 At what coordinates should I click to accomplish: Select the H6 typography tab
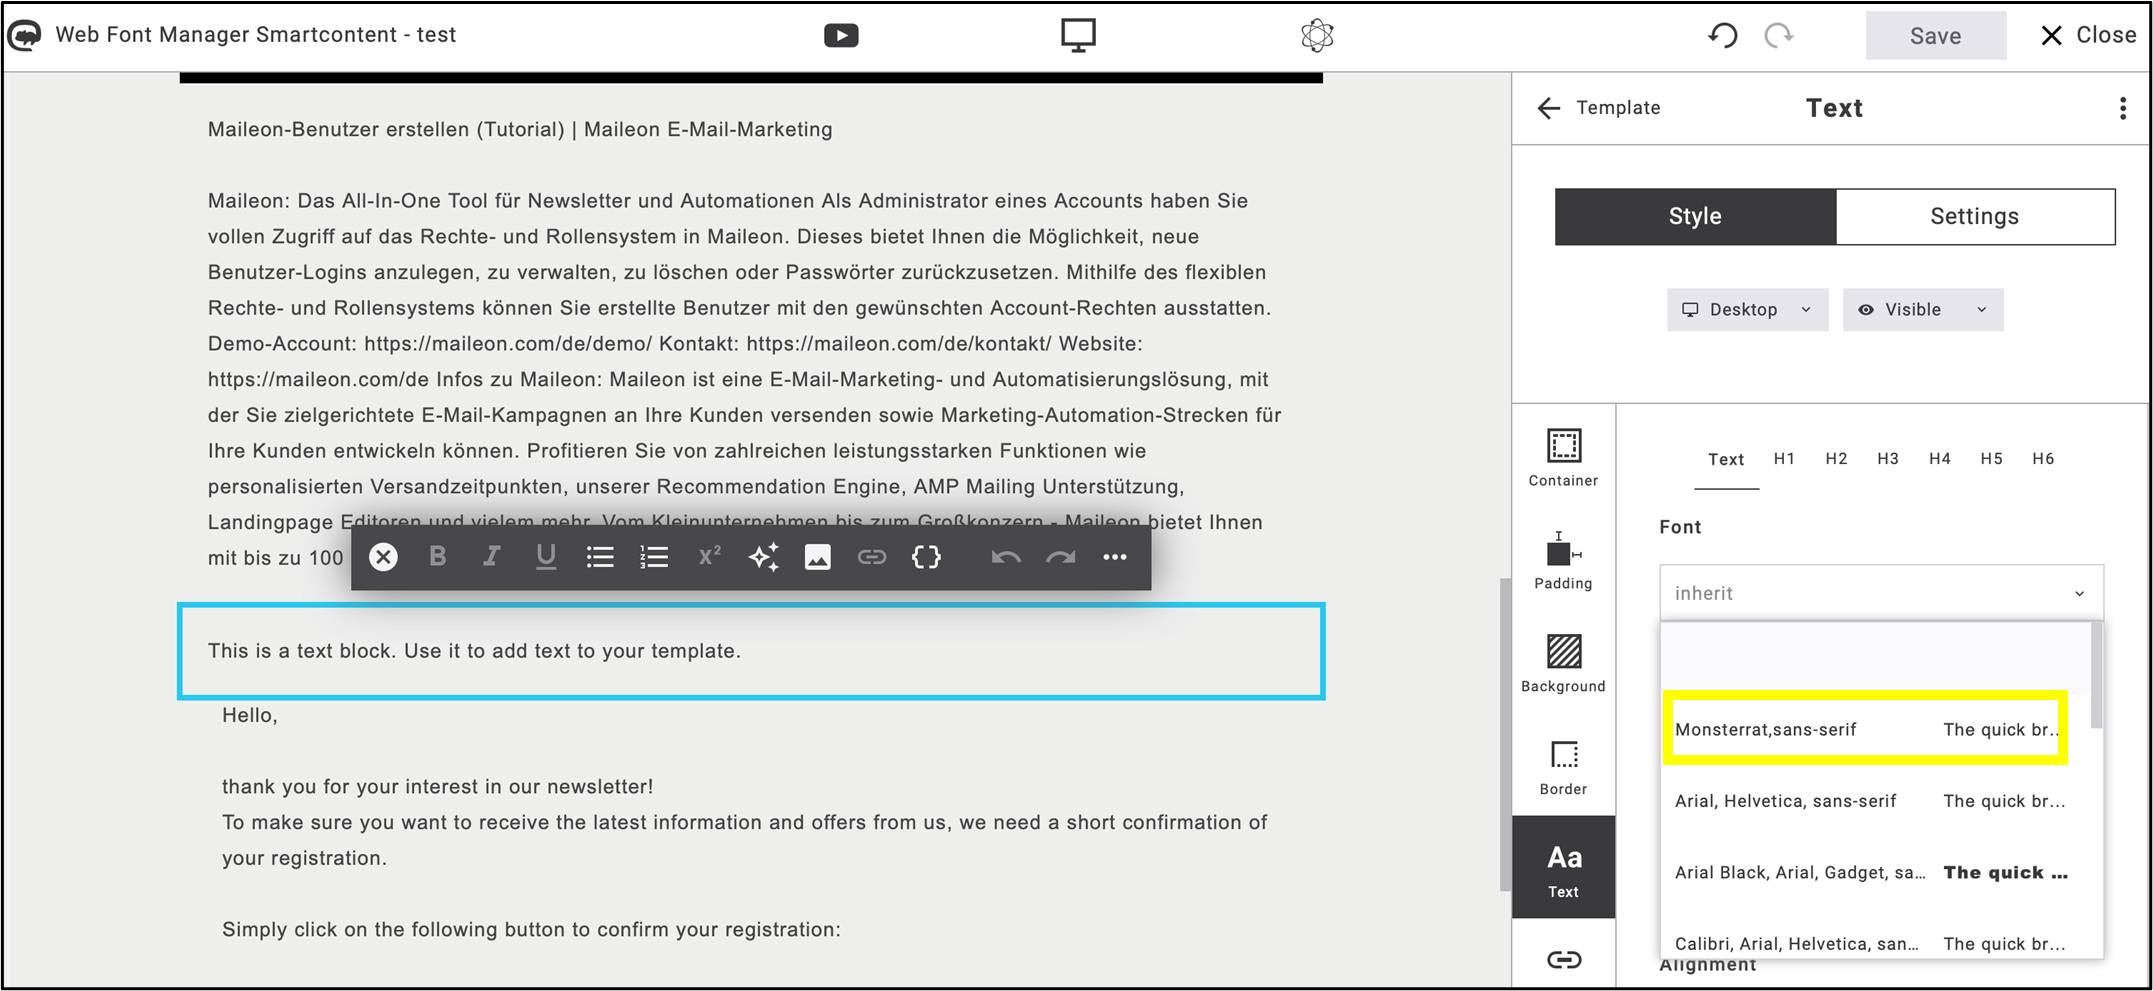pyautogui.click(x=2043, y=459)
